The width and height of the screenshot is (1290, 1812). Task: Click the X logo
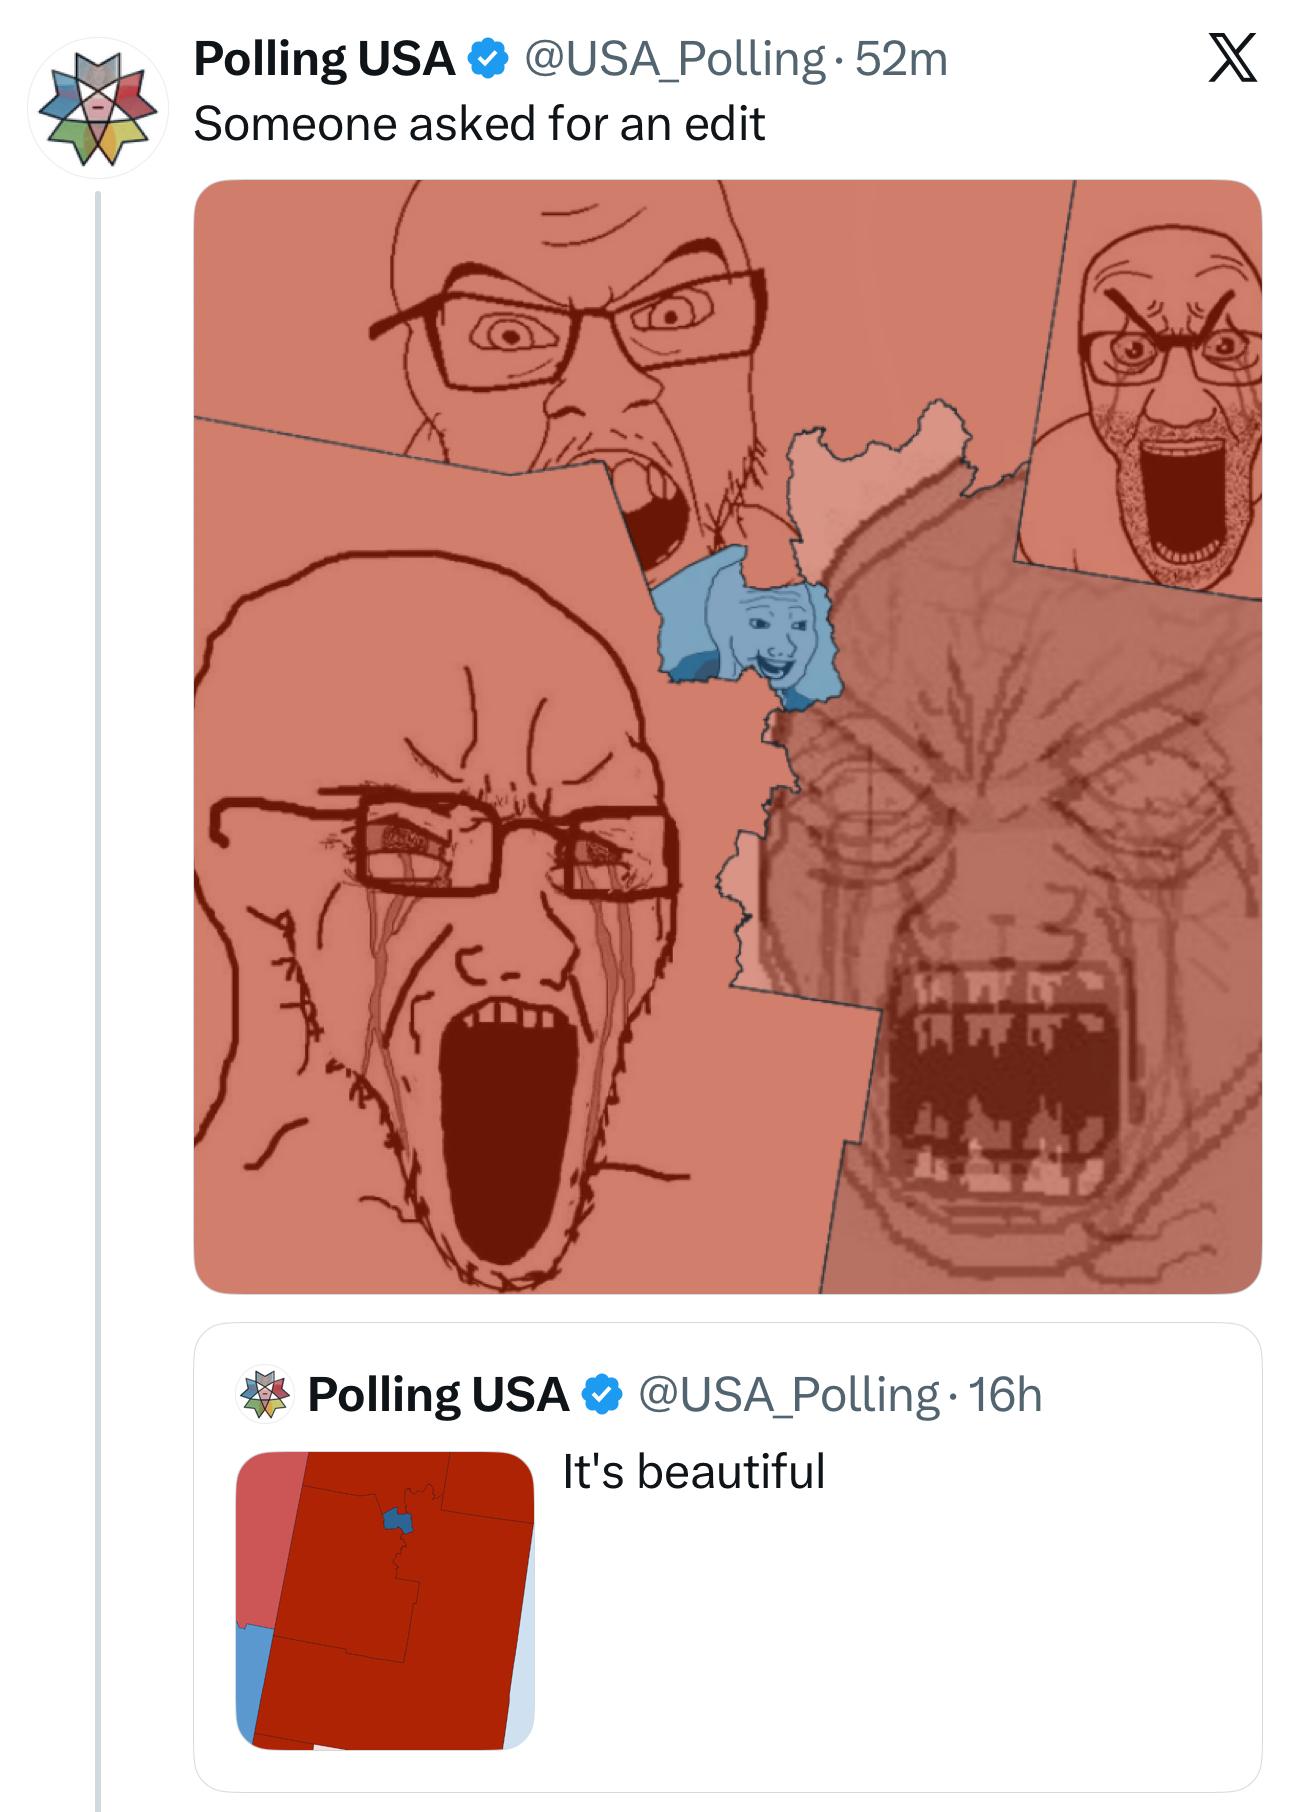click(1231, 59)
